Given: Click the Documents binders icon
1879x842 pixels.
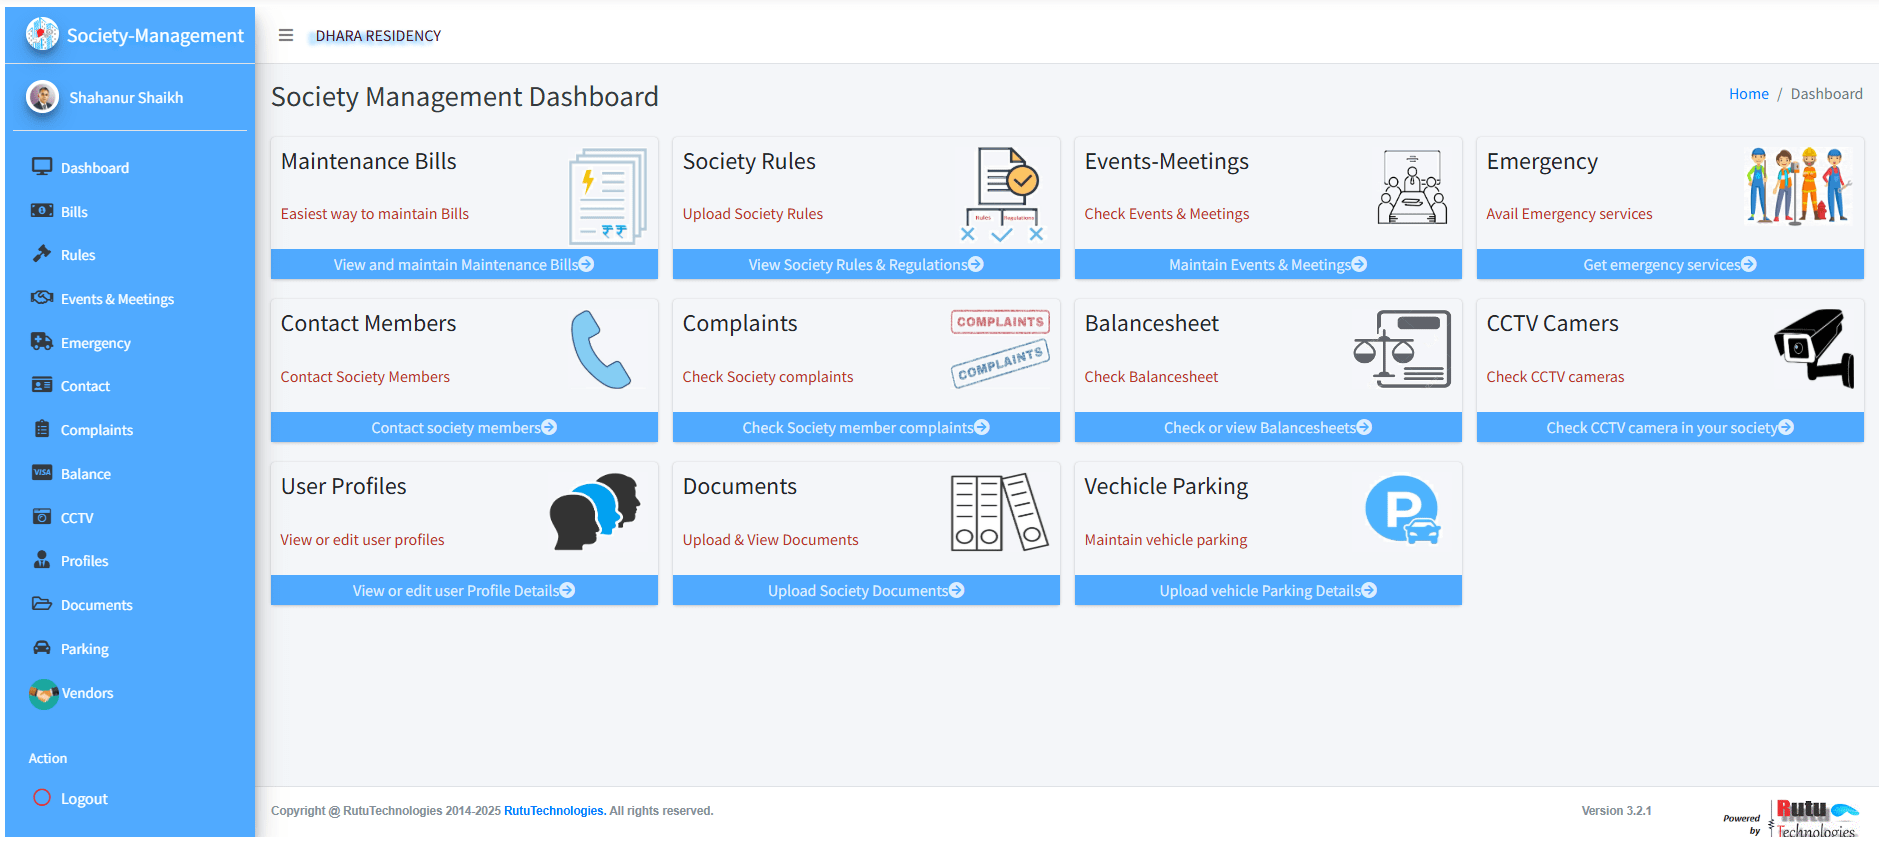Looking at the screenshot, I should (x=998, y=512).
